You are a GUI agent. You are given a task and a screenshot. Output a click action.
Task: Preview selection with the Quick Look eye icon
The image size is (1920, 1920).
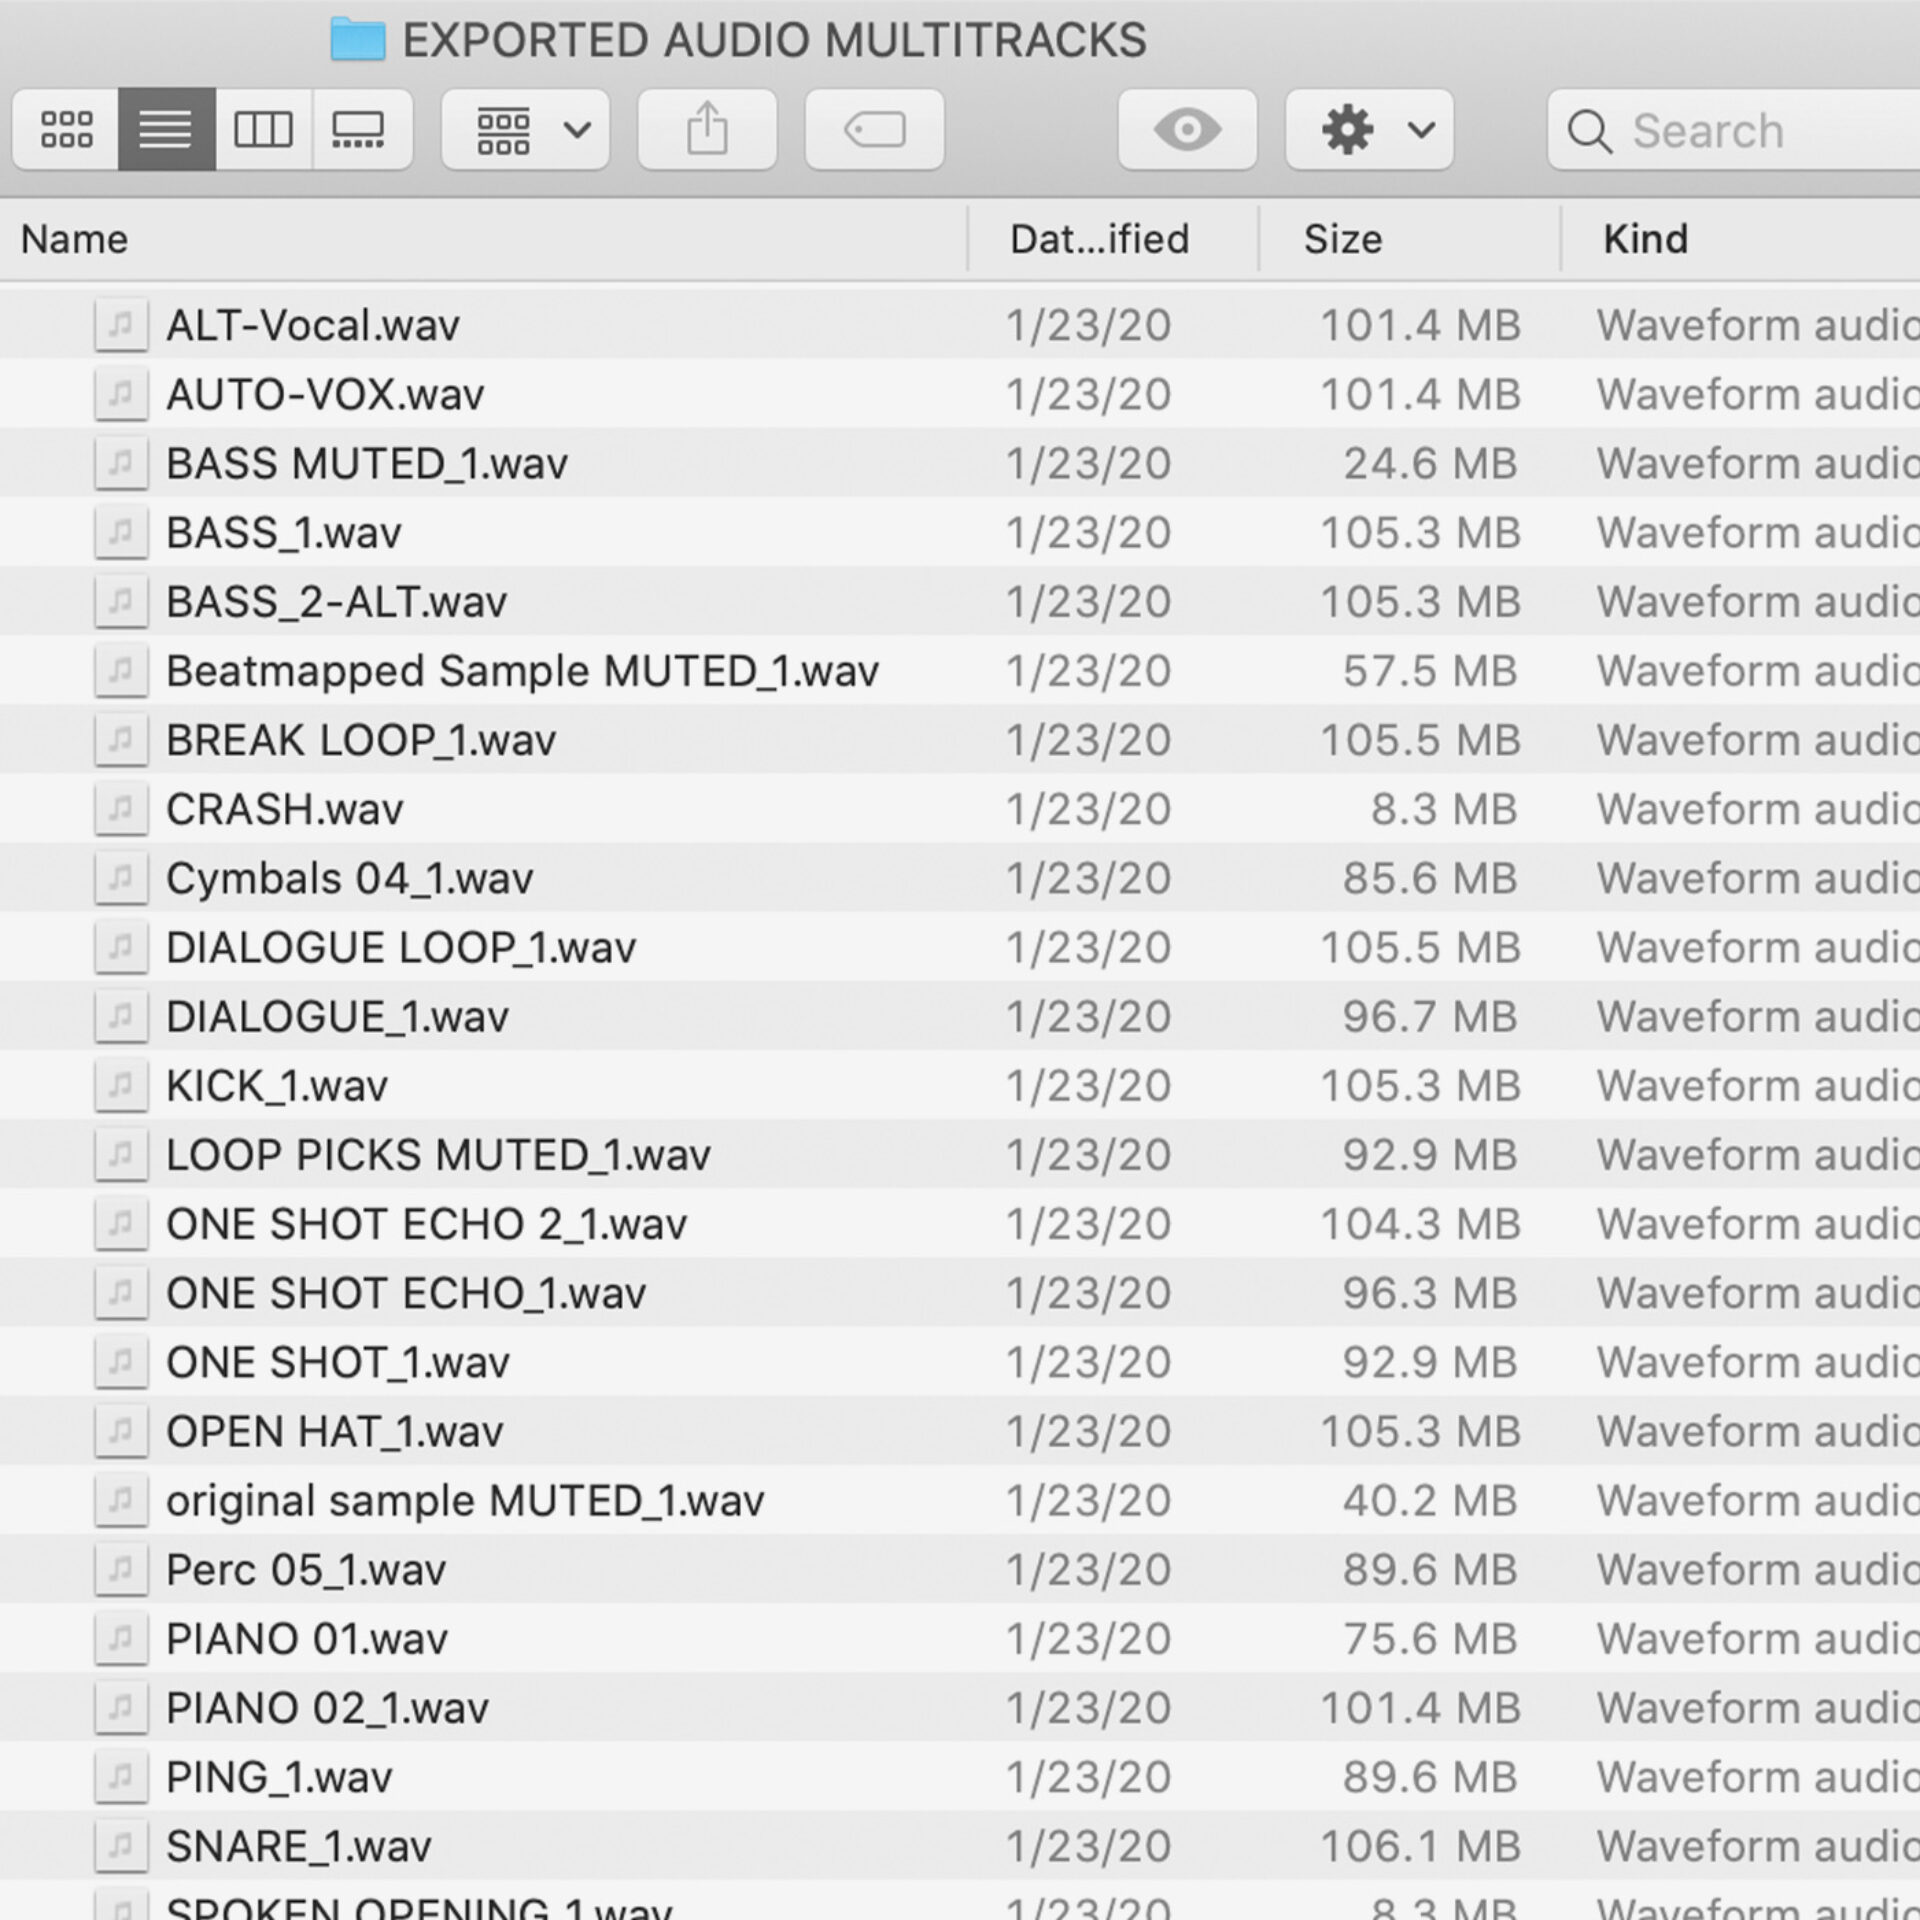pyautogui.click(x=1187, y=129)
